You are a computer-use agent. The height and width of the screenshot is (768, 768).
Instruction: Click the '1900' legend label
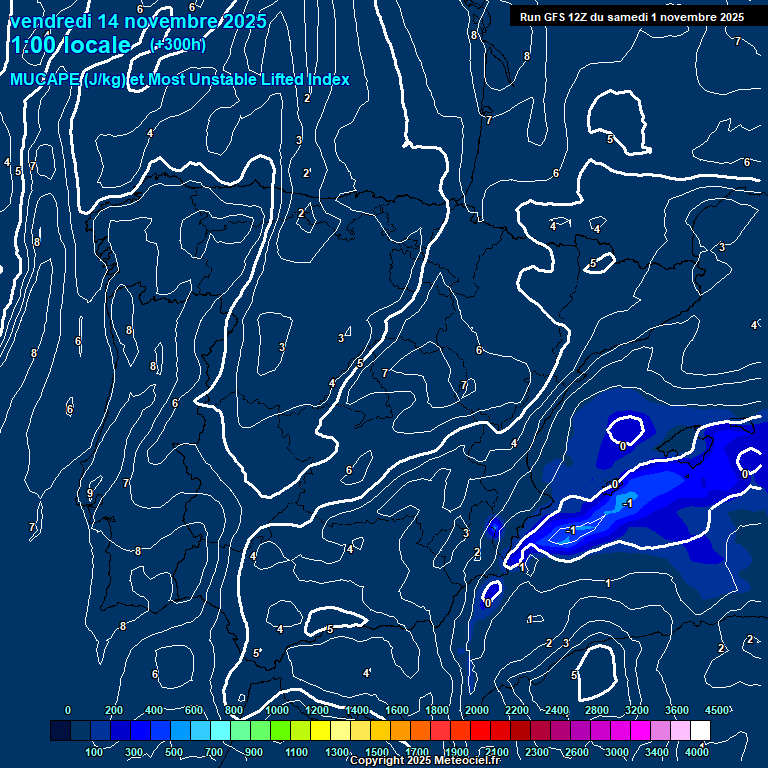[x=457, y=752]
